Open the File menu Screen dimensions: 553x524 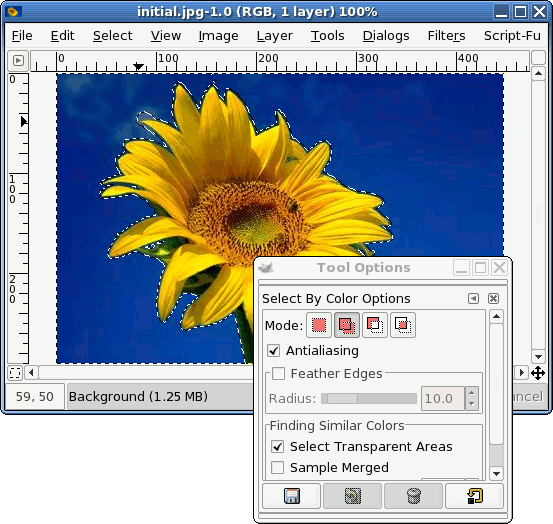(22, 36)
